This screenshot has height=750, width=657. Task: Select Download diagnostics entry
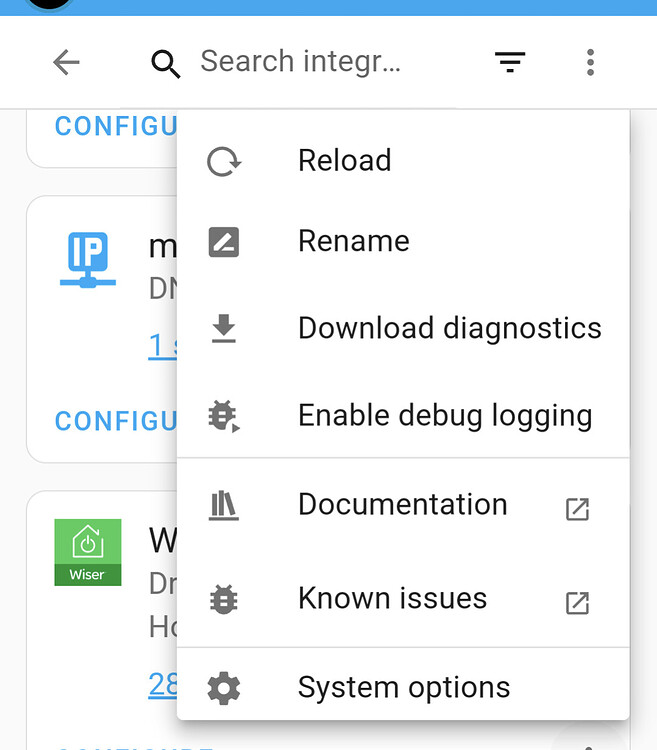(x=403, y=328)
